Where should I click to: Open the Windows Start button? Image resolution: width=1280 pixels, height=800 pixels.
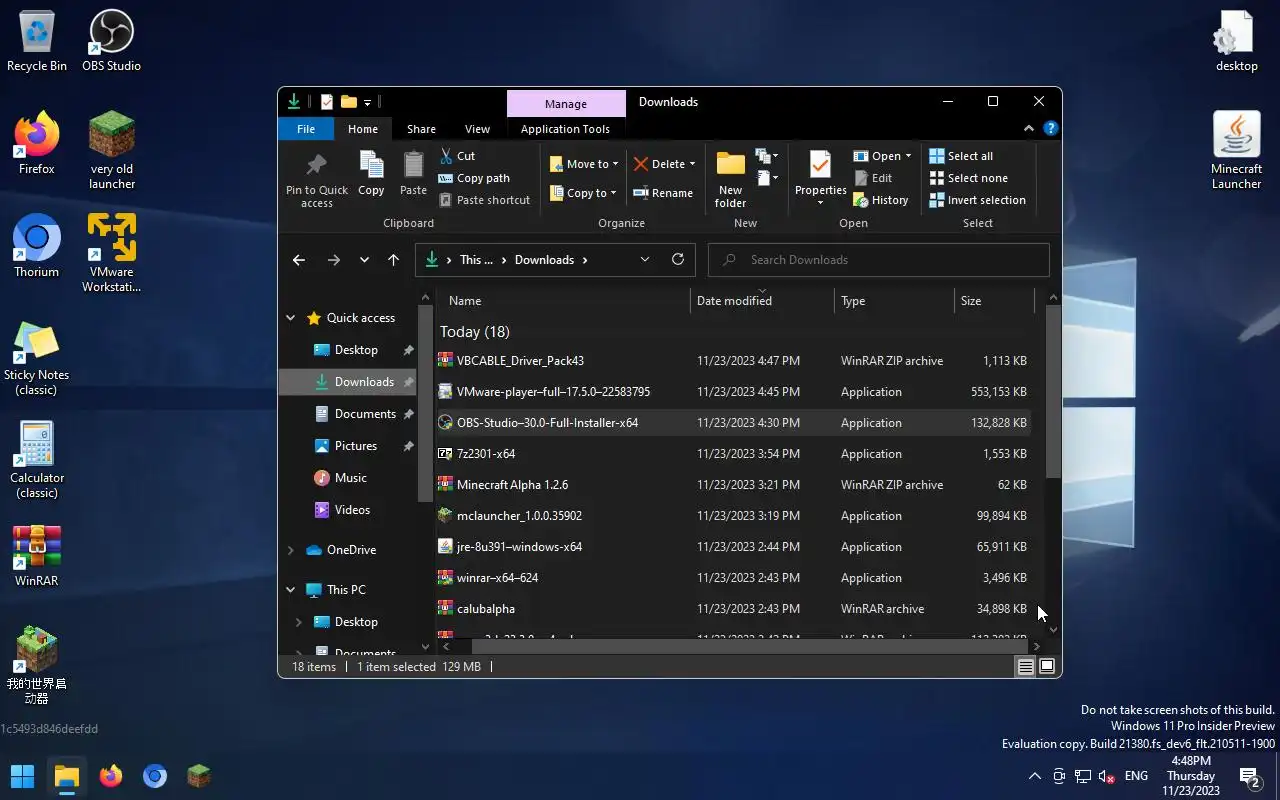(22, 776)
